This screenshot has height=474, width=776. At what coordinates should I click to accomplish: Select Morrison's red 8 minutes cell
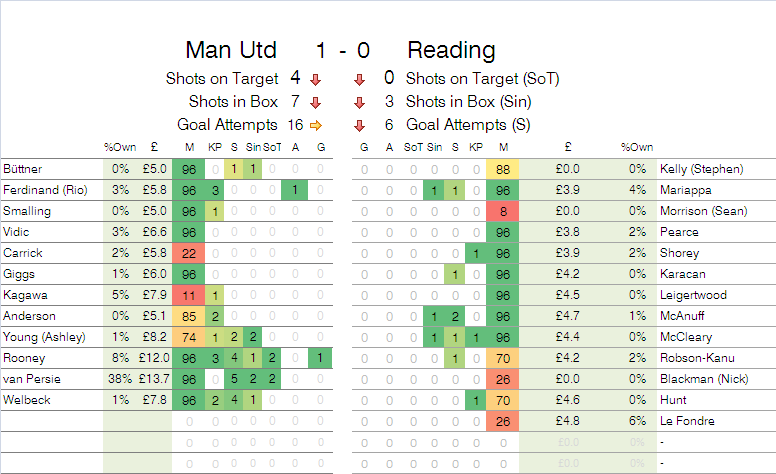pyautogui.click(x=502, y=211)
